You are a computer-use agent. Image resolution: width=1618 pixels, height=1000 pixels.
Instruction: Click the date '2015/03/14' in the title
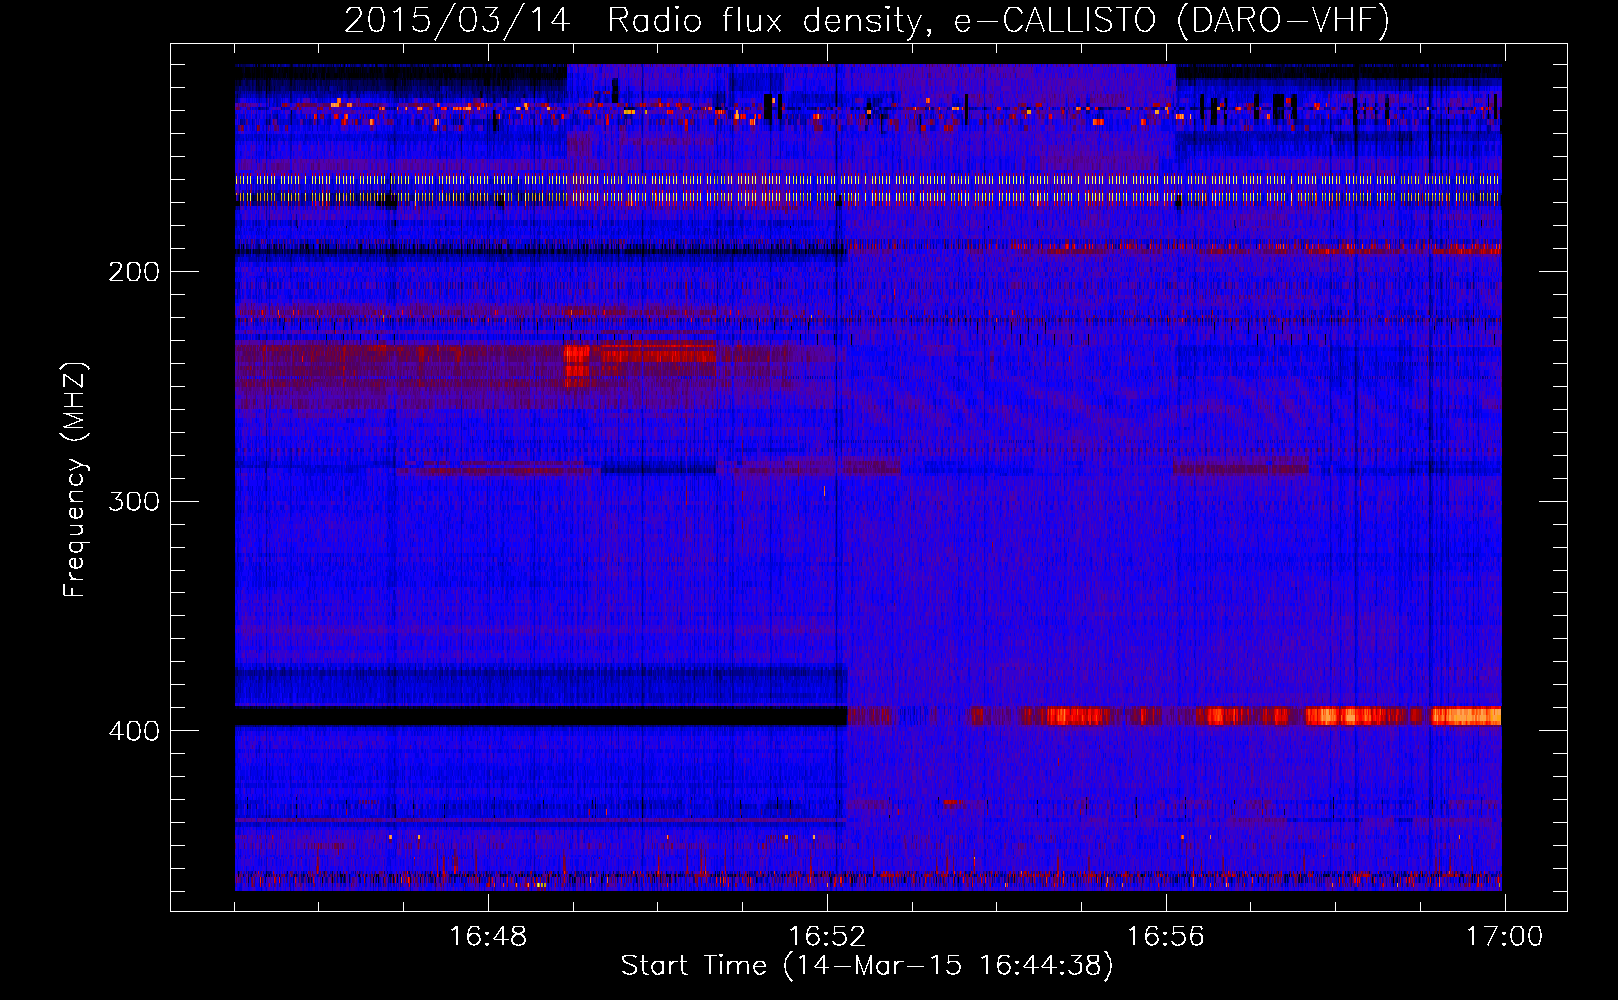tap(457, 21)
